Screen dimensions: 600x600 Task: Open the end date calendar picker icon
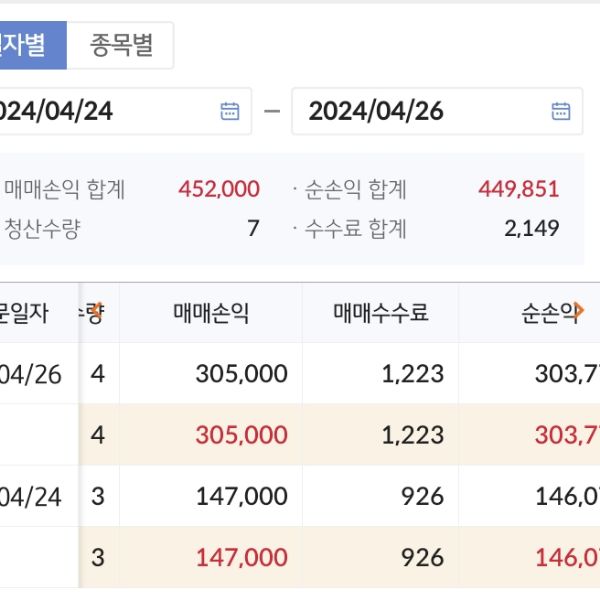[x=561, y=111]
